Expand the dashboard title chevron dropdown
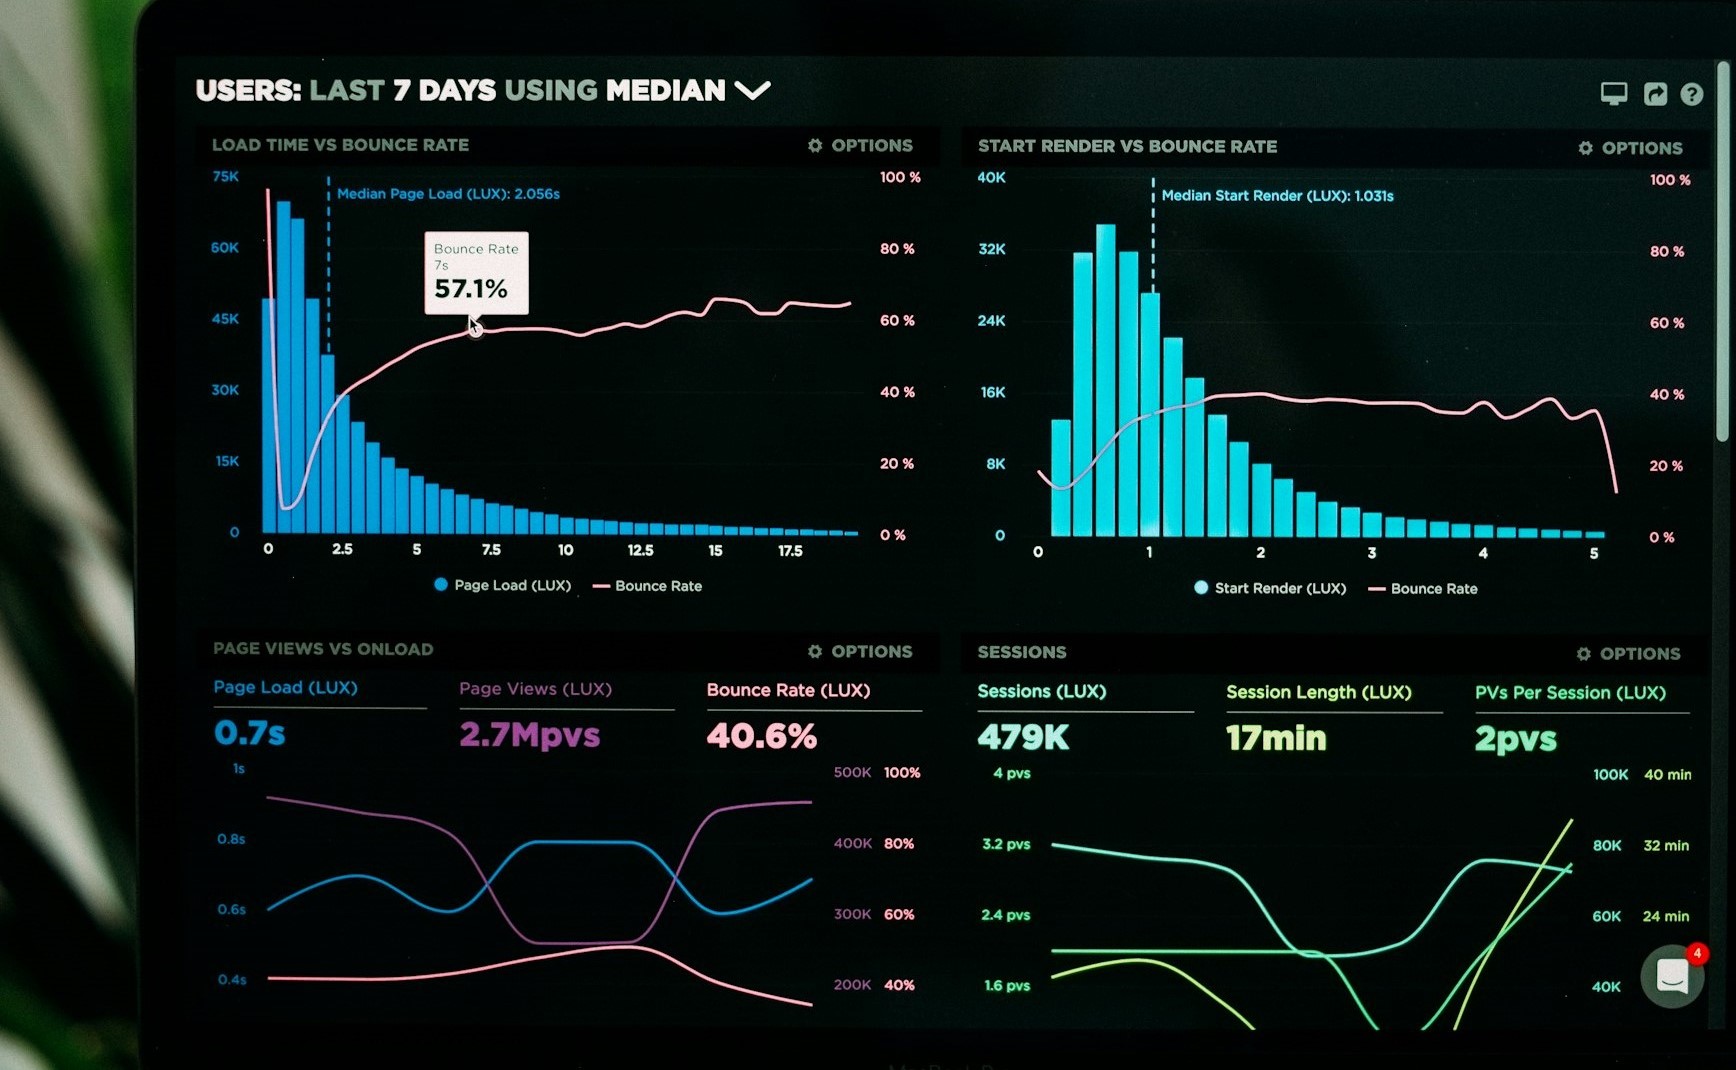 (x=753, y=91)
